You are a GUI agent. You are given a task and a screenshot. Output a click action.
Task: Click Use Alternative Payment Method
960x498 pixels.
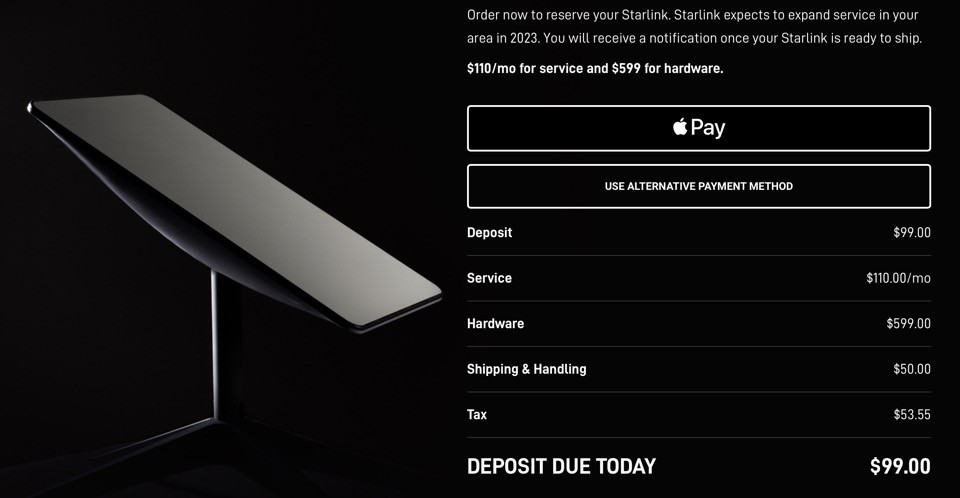coord(698,186)
